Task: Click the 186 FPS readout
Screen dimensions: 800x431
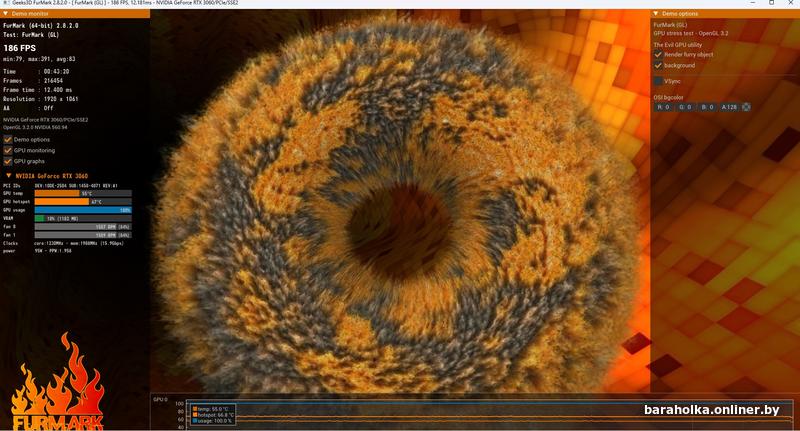Action: [x=20, y=48]
